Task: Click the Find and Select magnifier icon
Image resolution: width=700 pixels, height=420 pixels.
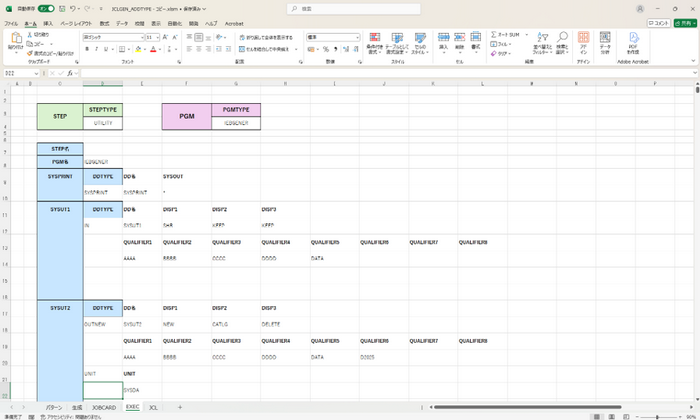Action: click(562, 37)
